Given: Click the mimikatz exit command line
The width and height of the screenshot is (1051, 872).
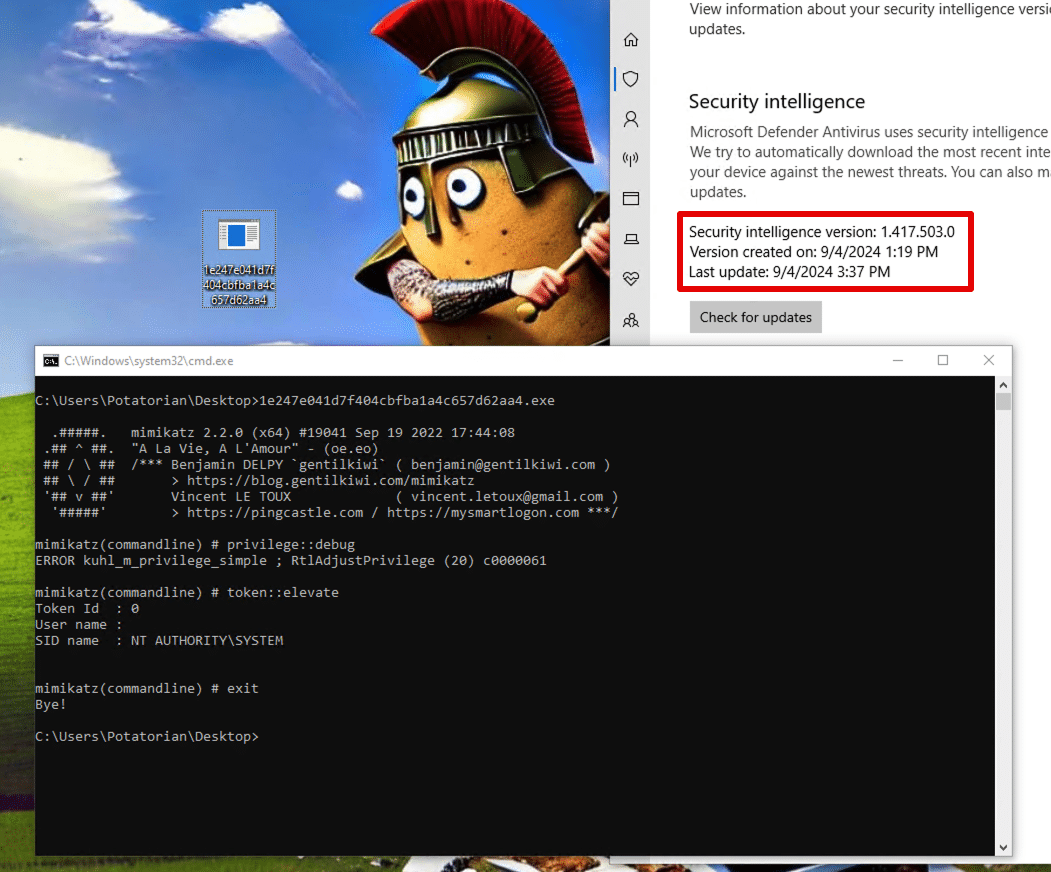Looking at the screenshot, I should point(147,688).
